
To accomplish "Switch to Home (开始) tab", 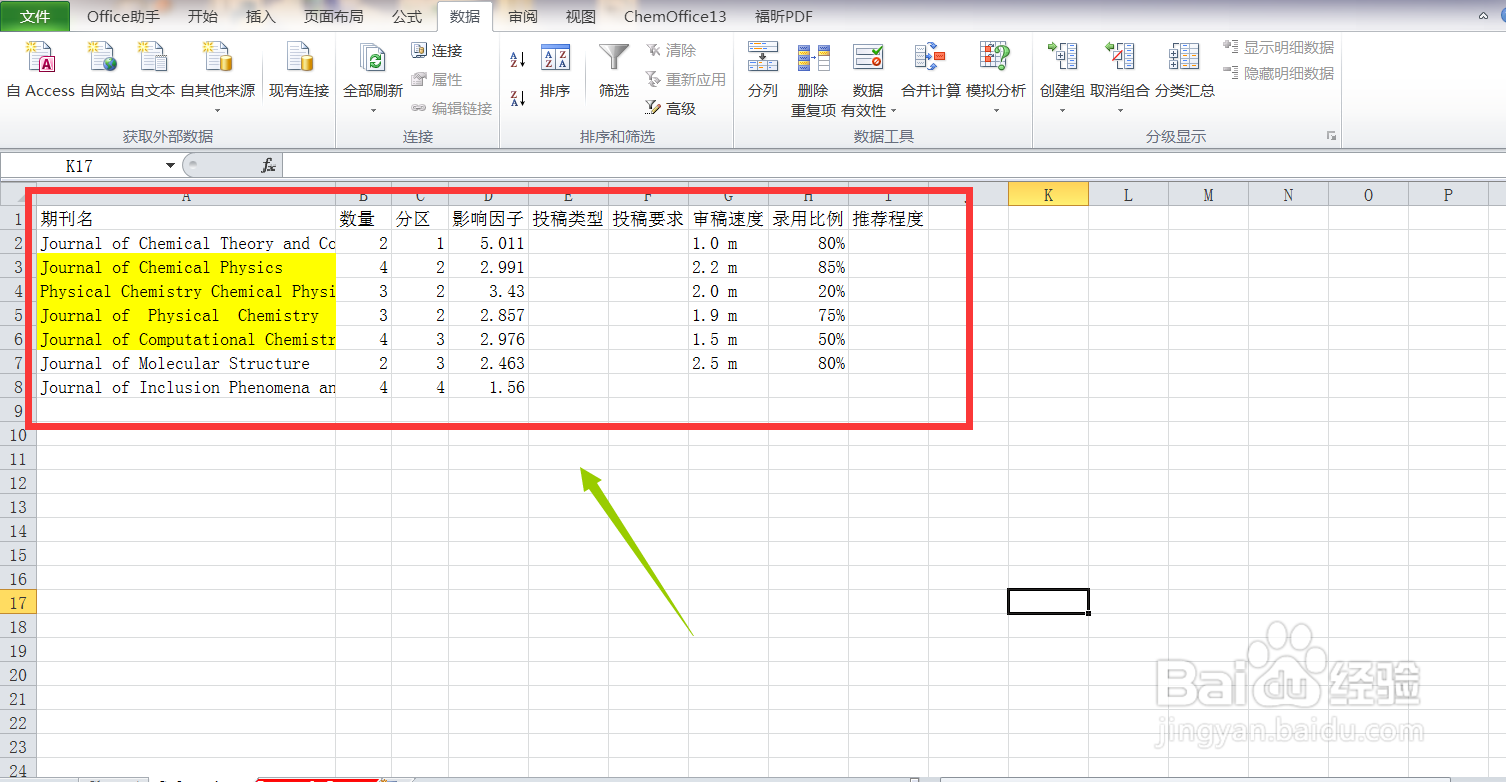I will pos(202,16).
